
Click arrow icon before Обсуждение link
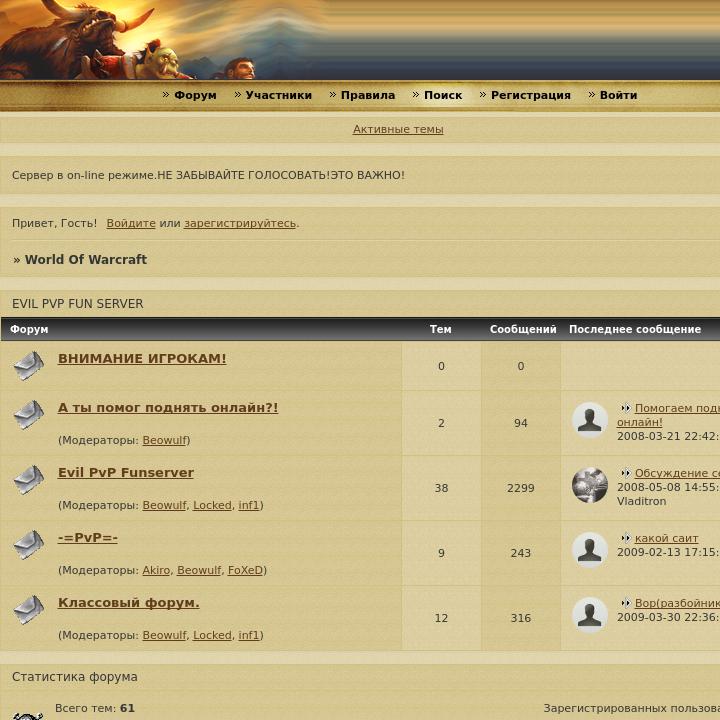pyautogui.click(x=625, y=472)
